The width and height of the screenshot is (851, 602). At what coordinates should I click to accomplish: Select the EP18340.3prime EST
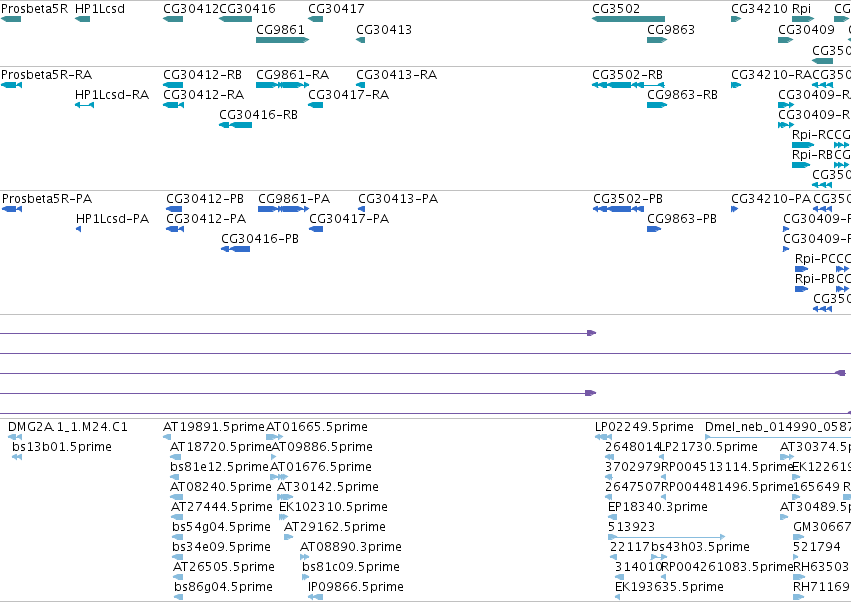click(x=612, y=517)
